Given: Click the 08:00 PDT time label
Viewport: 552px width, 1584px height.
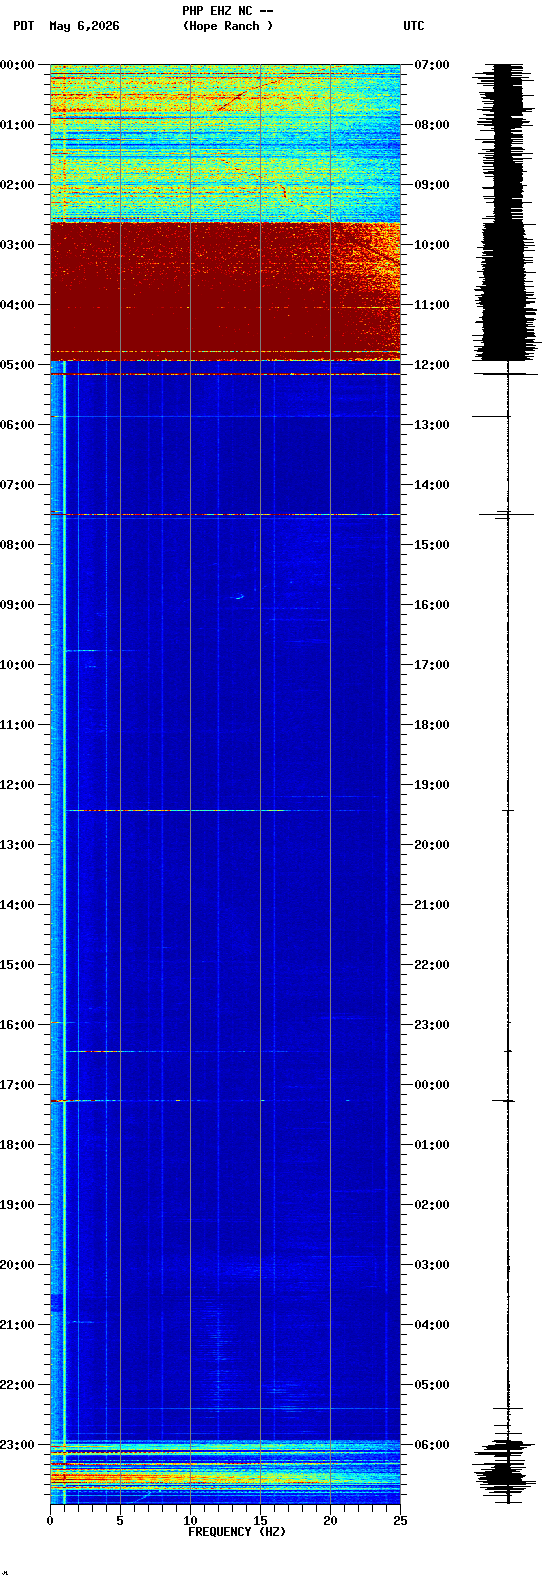Looking at the screenshot, I should [17, 545].
